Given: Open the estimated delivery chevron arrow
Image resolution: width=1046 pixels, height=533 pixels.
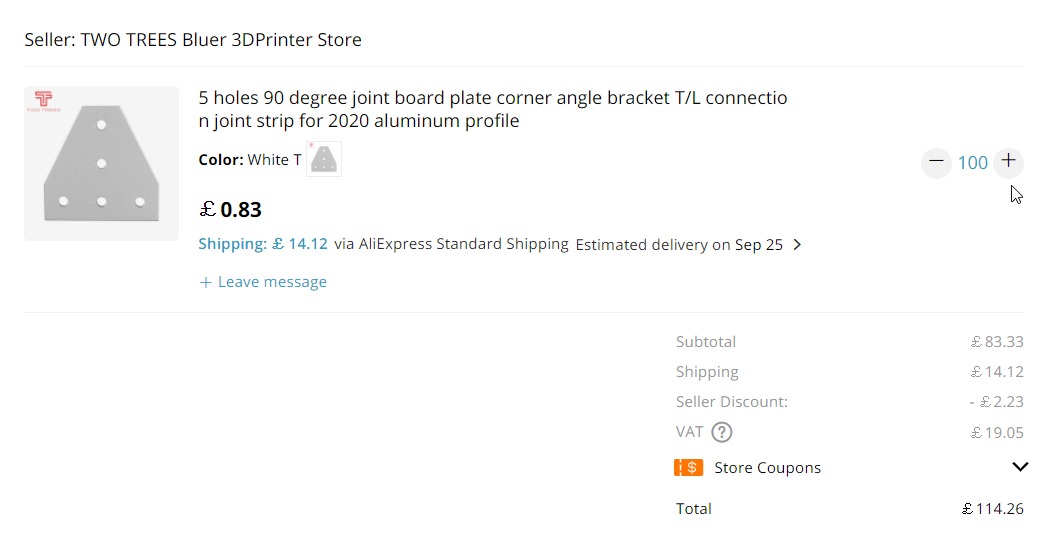Looking at the screenshot, I should pos(797,244).
